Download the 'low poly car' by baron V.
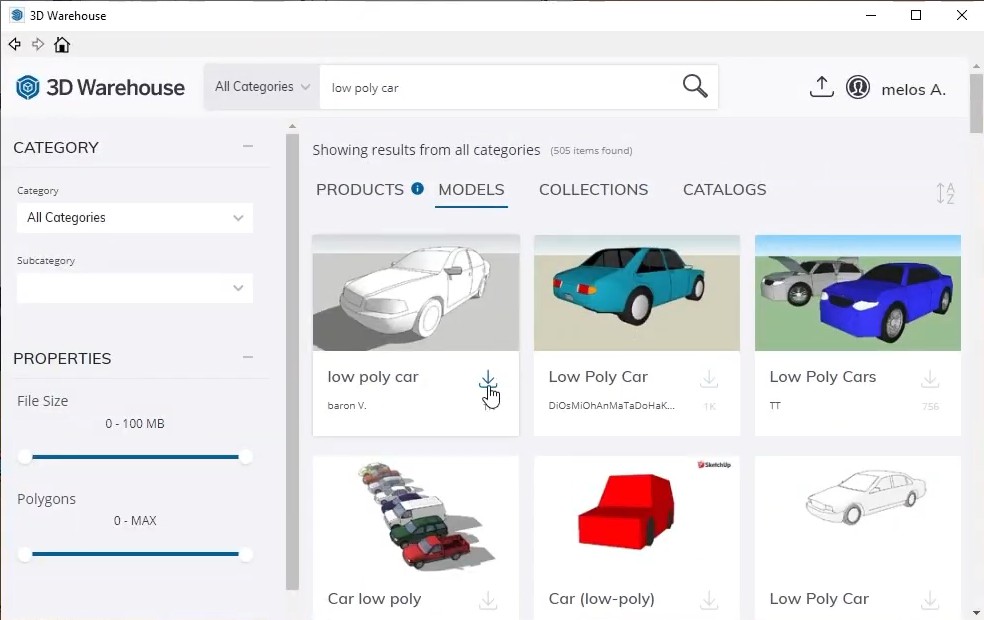Viewport: 984px width, 620px height. tap(488, 379)
